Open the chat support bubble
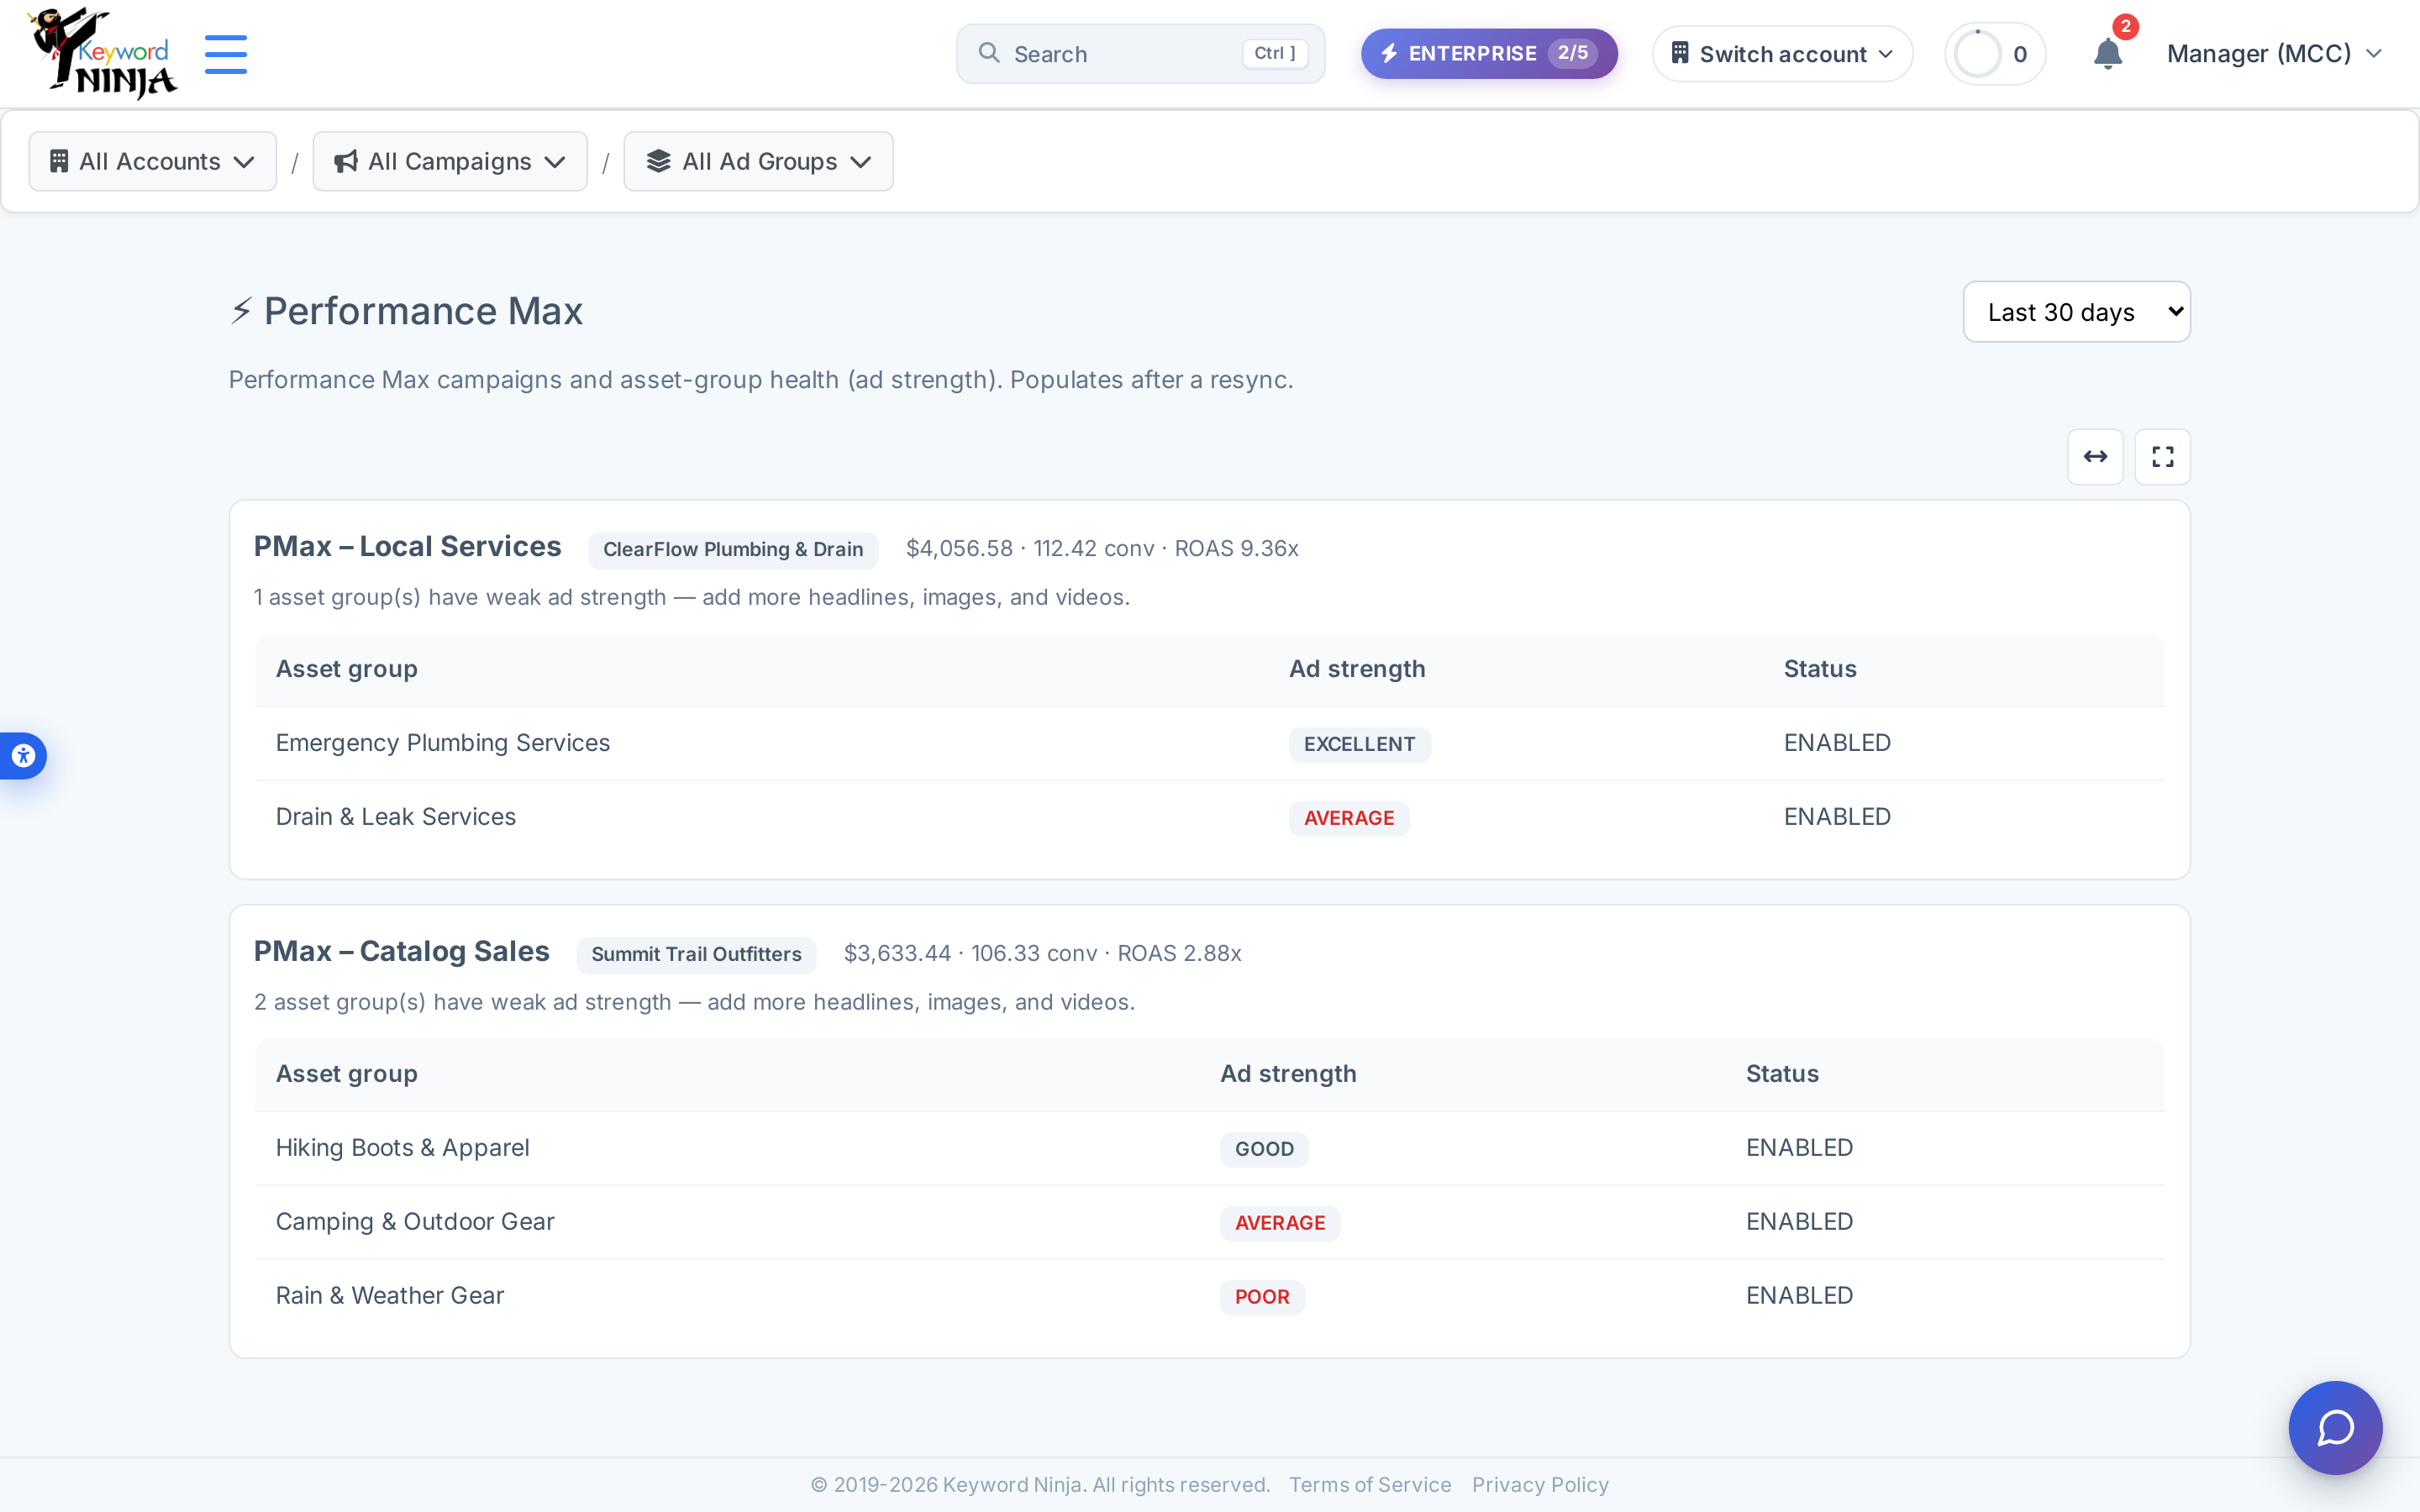This screenshot has height=1512, width=2420. click(x=2335, y=1428)
